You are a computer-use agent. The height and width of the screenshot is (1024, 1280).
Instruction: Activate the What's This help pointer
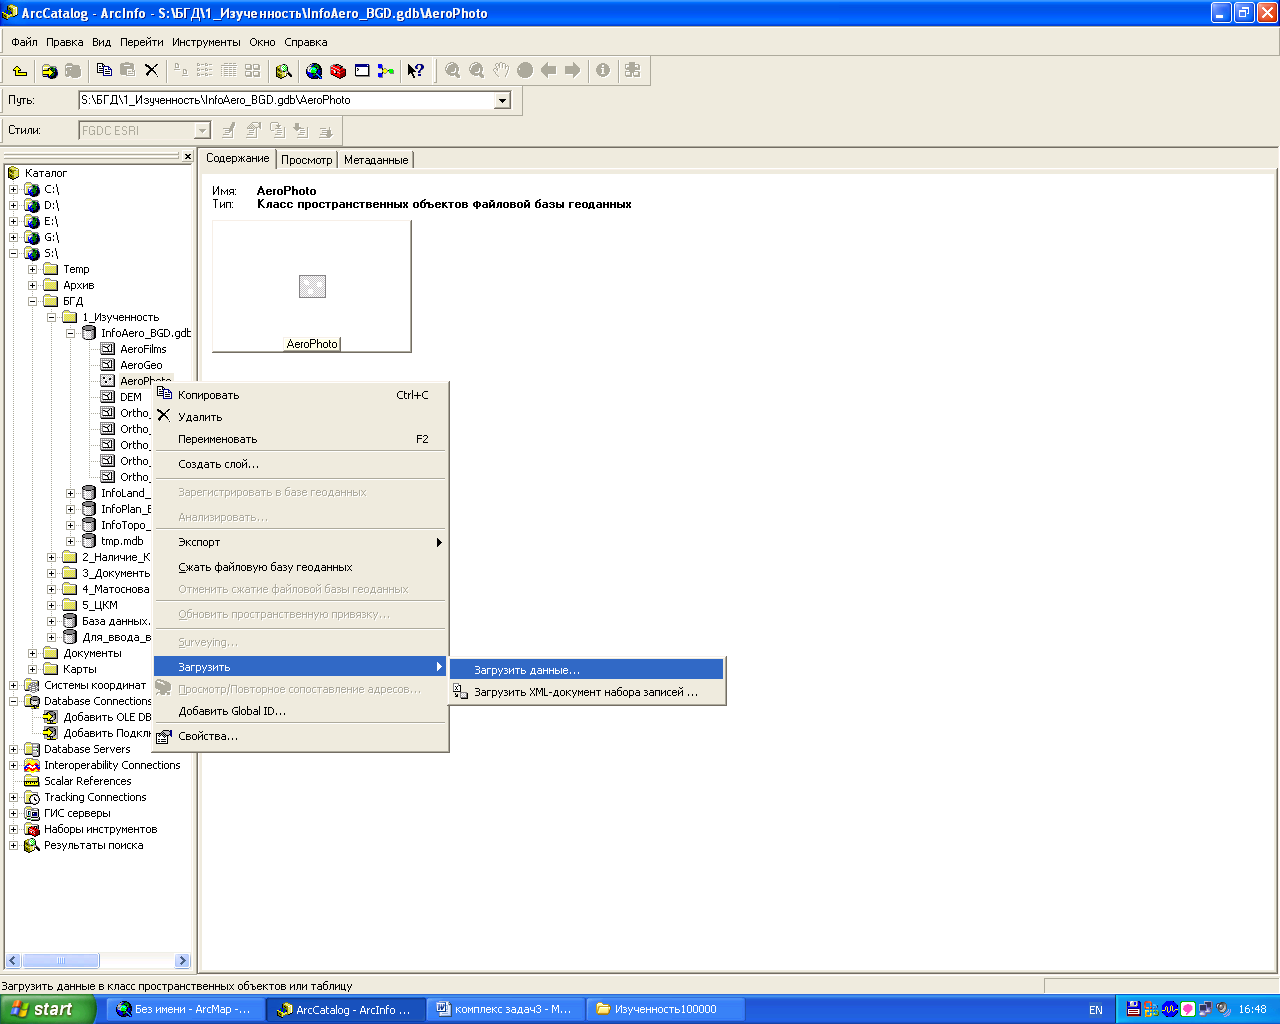pos(416,70)
